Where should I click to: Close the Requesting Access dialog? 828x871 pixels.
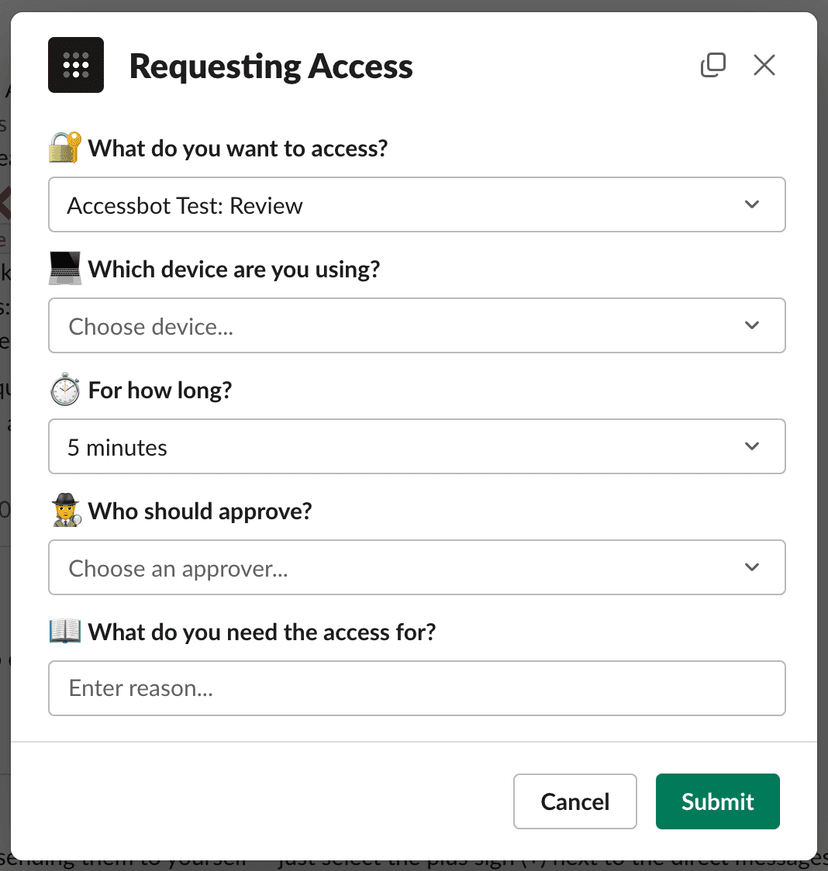click(764, 64)
